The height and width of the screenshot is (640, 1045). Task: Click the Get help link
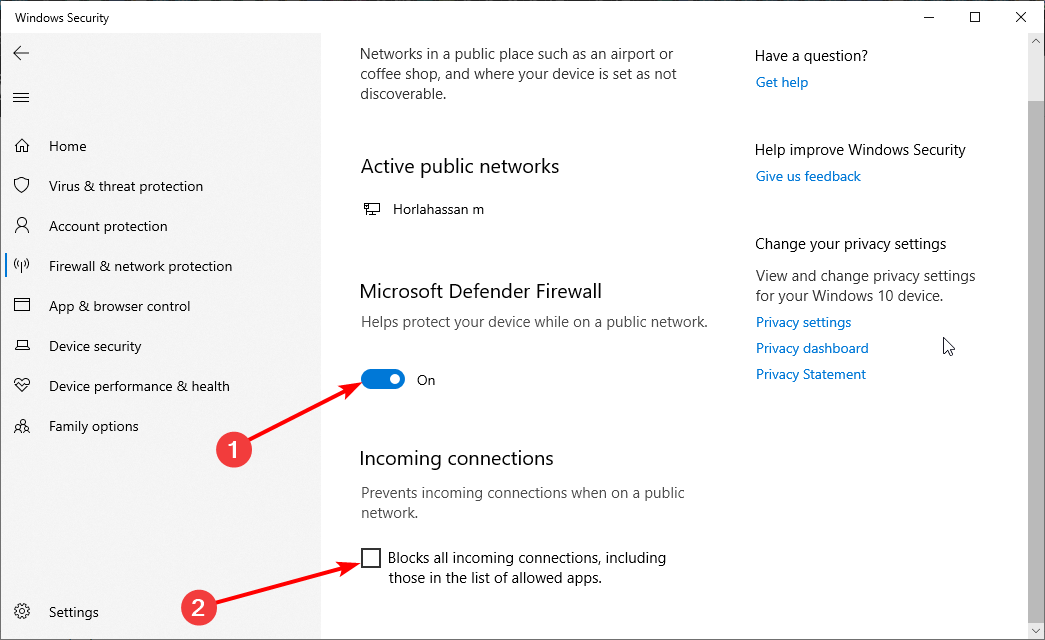[782, 82]
